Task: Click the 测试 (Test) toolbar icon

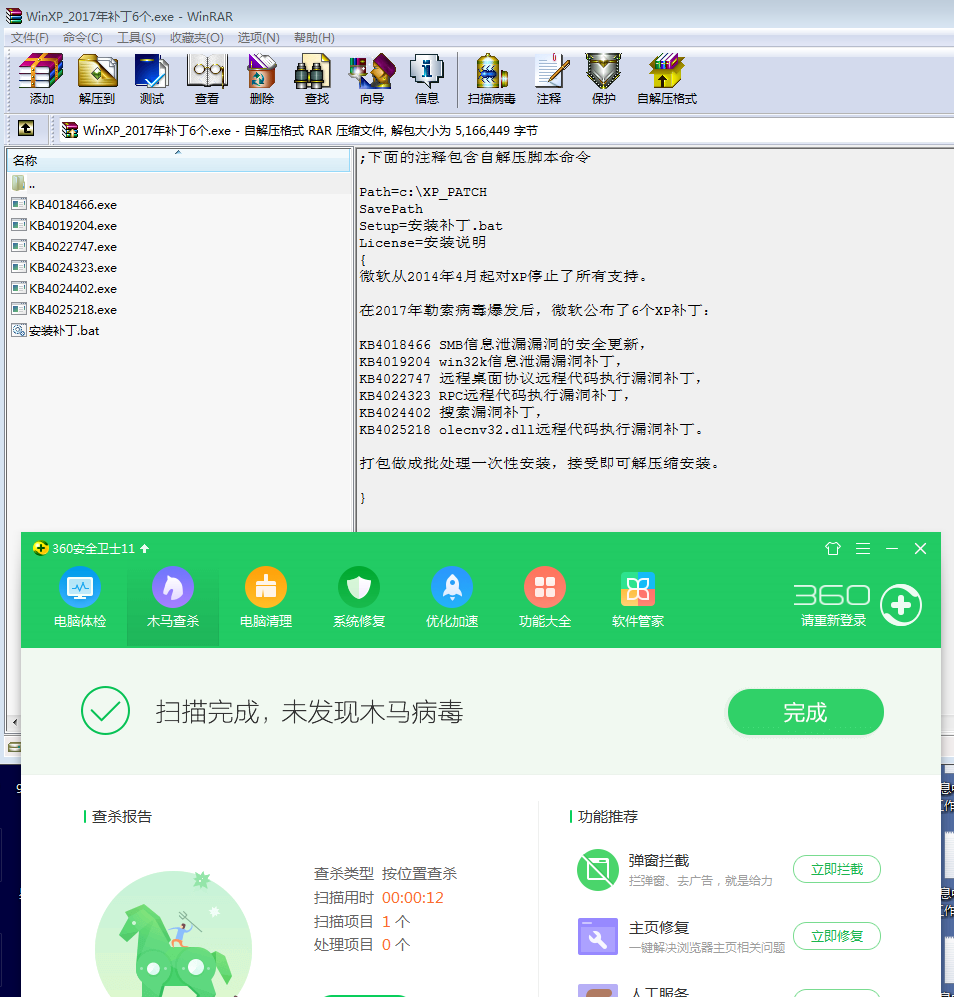Action: click(151, 79)
